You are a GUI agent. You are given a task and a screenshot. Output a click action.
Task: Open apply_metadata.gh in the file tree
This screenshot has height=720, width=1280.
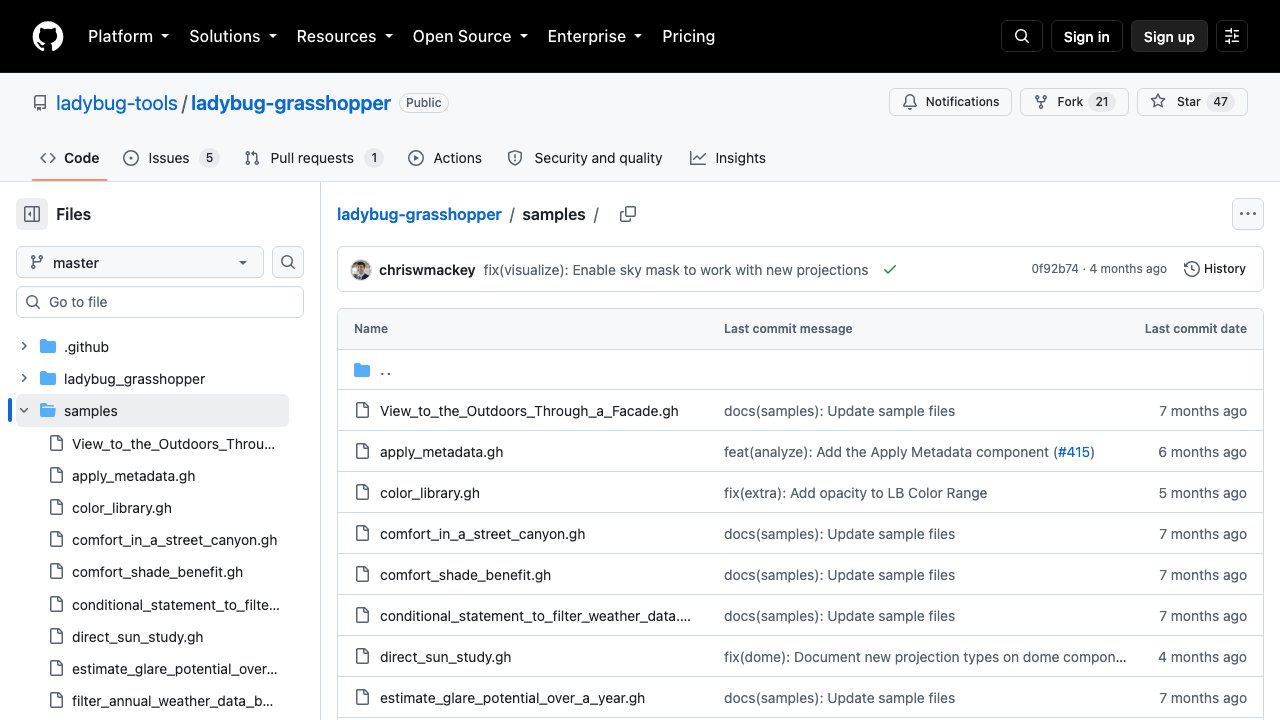point(134,476)
